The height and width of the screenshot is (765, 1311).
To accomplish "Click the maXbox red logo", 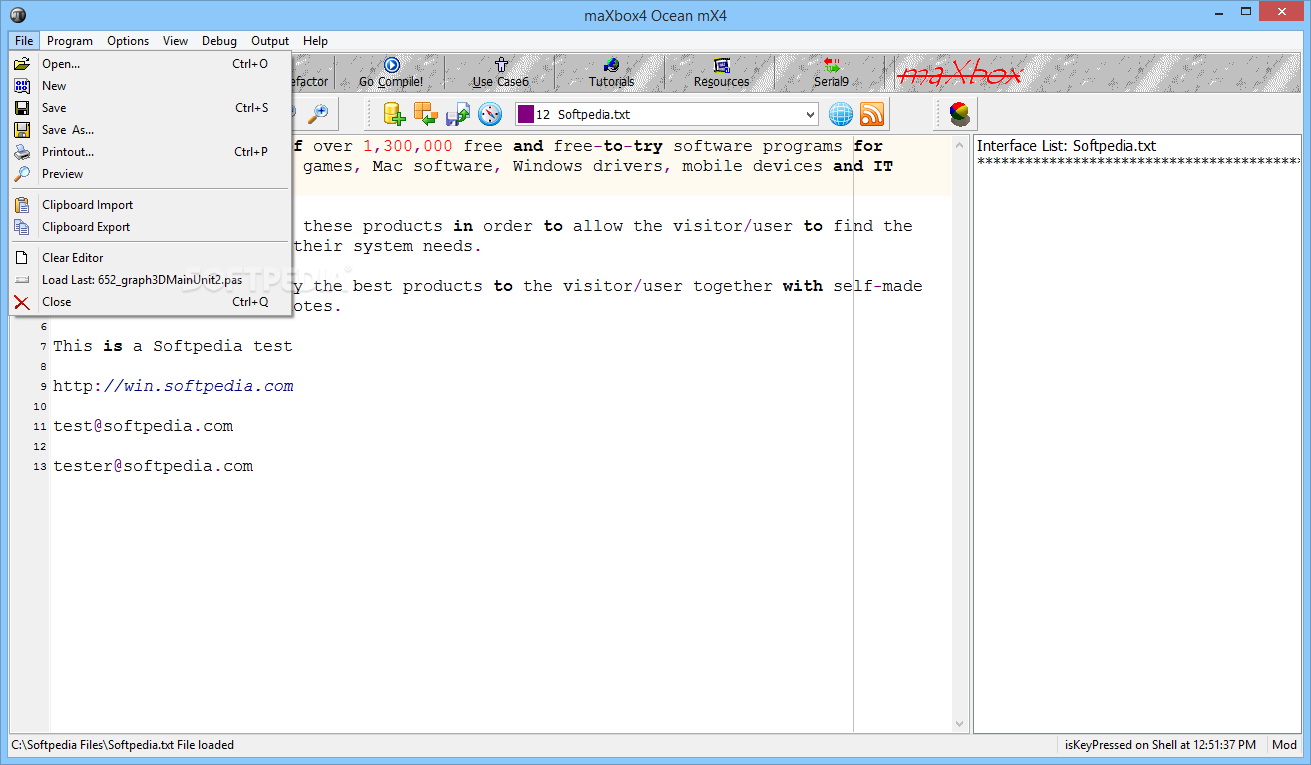I will [x=960, y=74].
